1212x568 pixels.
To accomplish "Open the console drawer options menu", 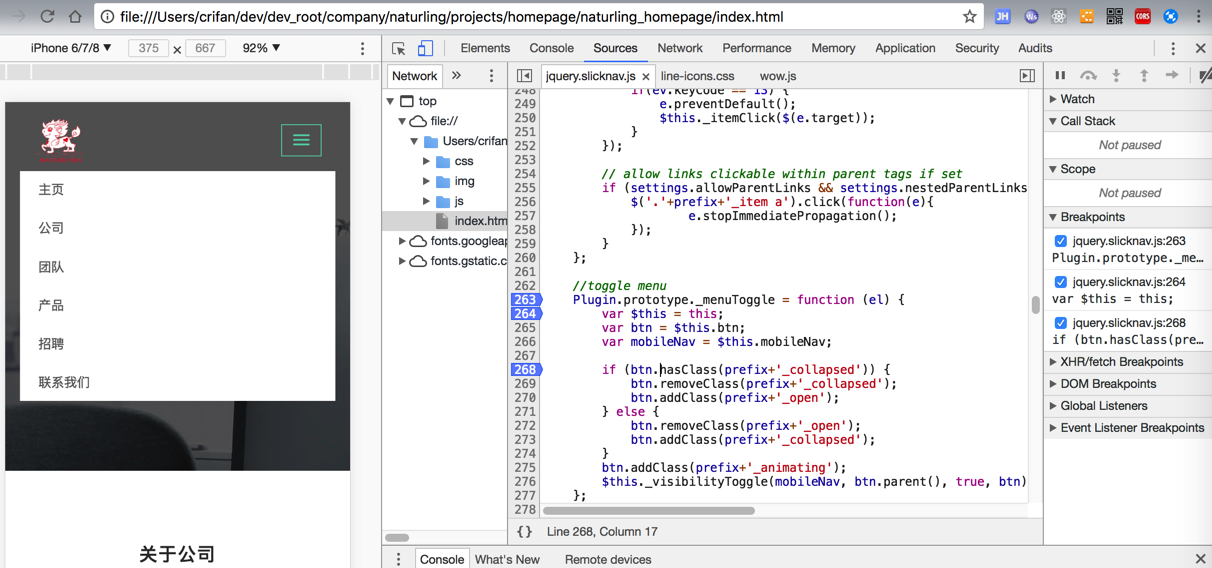I will pos(398,559).
